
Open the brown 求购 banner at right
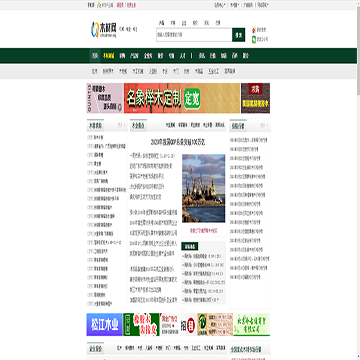tap(255, 98)
